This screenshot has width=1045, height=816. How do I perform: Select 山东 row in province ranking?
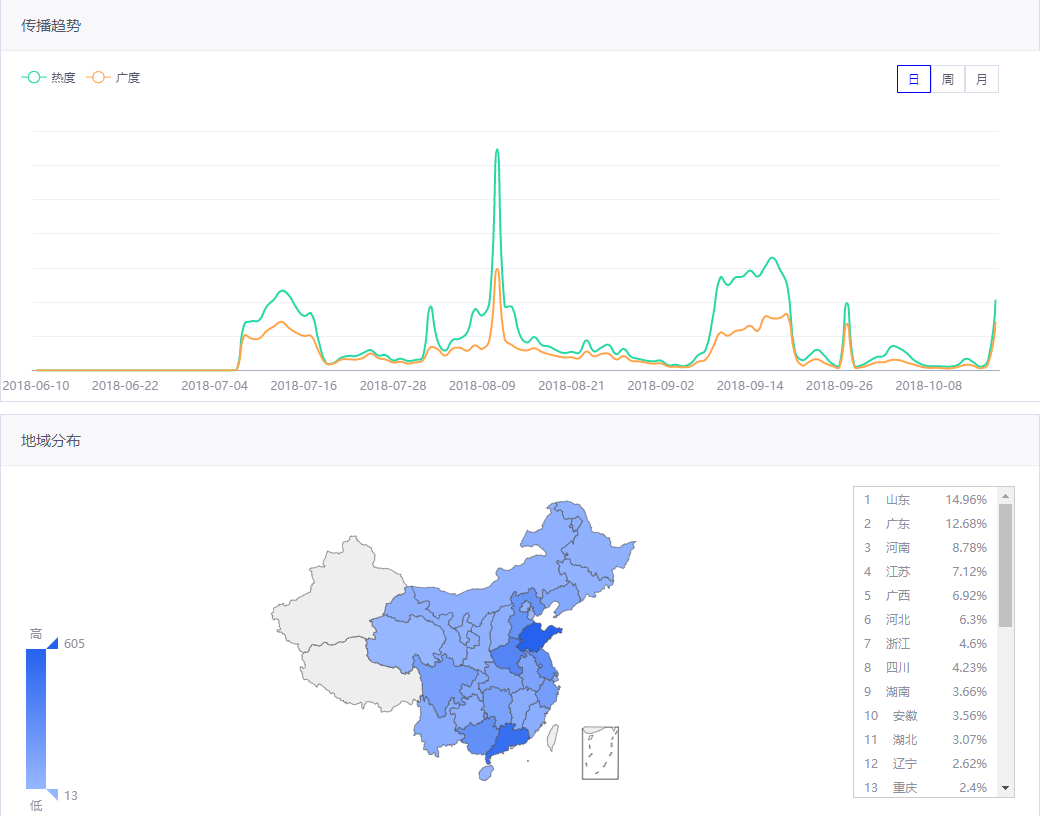925,499
